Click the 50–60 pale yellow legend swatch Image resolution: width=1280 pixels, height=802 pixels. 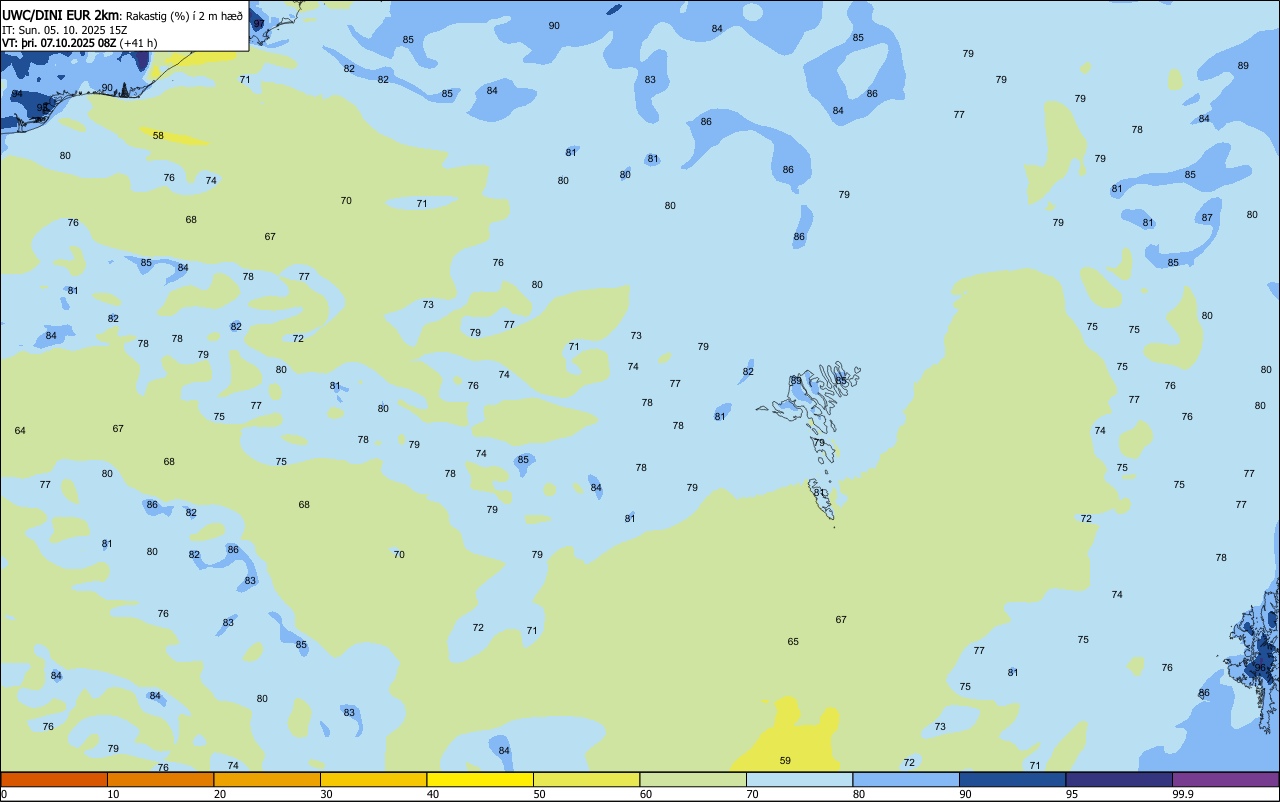[586, 779]
